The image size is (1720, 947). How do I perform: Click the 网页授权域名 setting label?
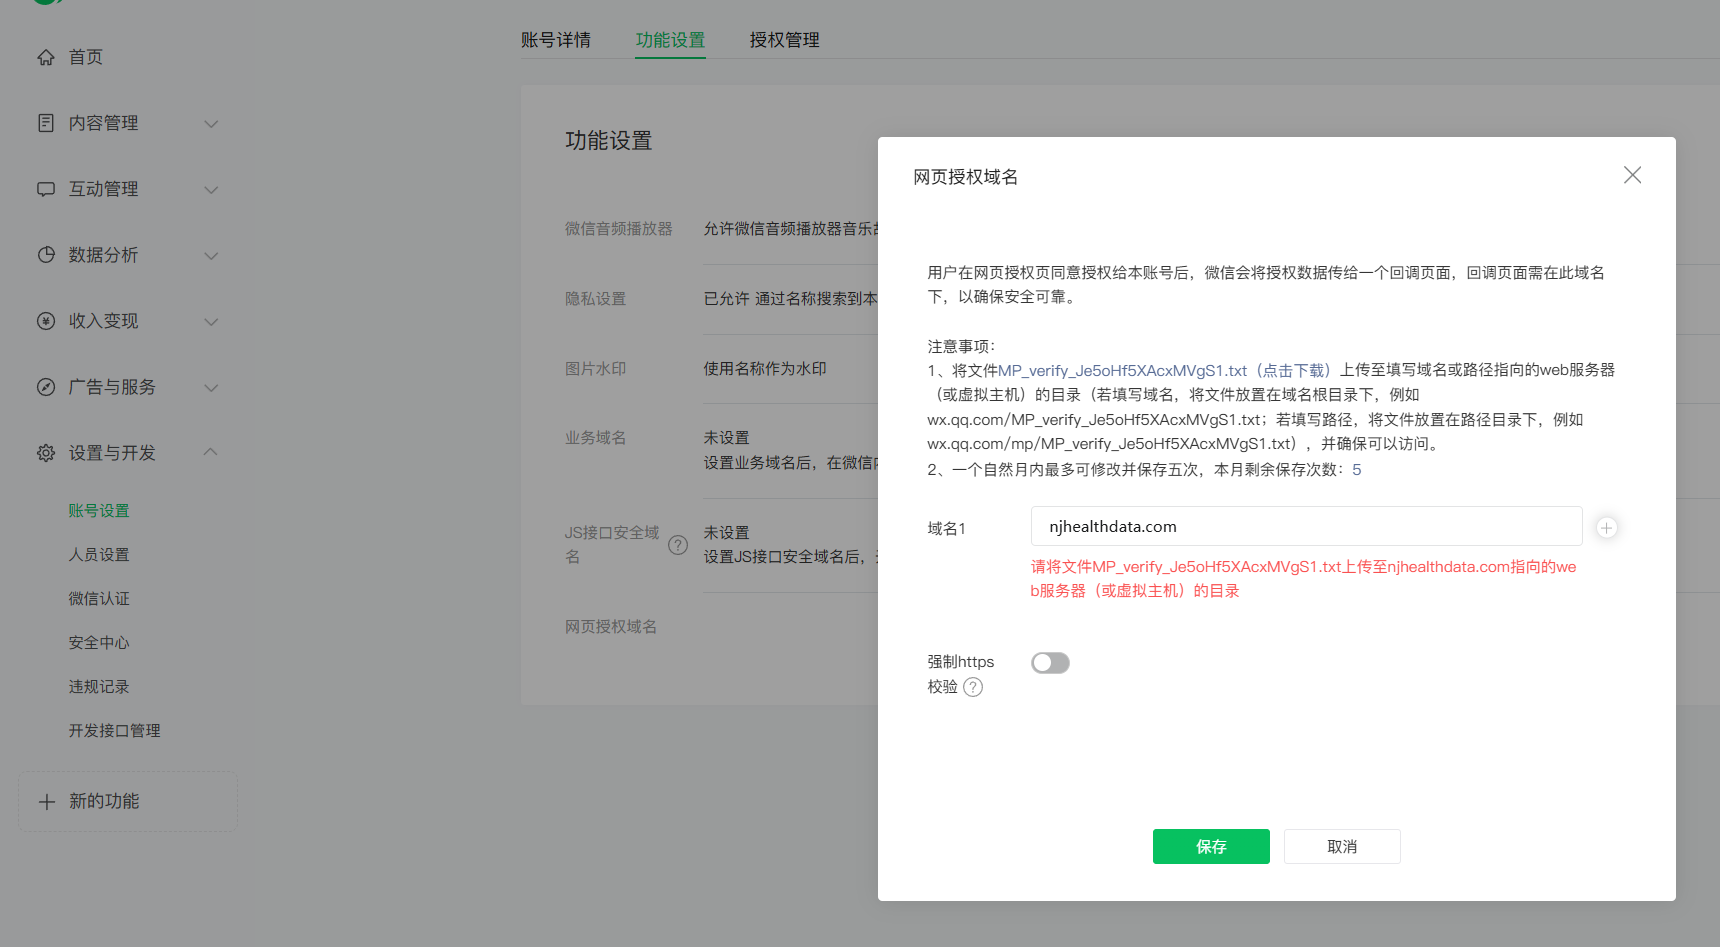[611, 627]
